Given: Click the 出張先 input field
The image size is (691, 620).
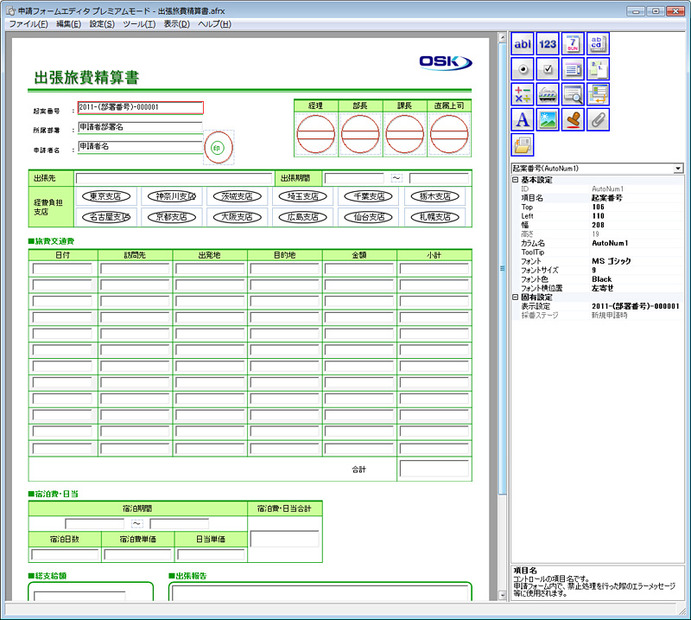Looking at the screenshot, I should (x=174, y=178).
